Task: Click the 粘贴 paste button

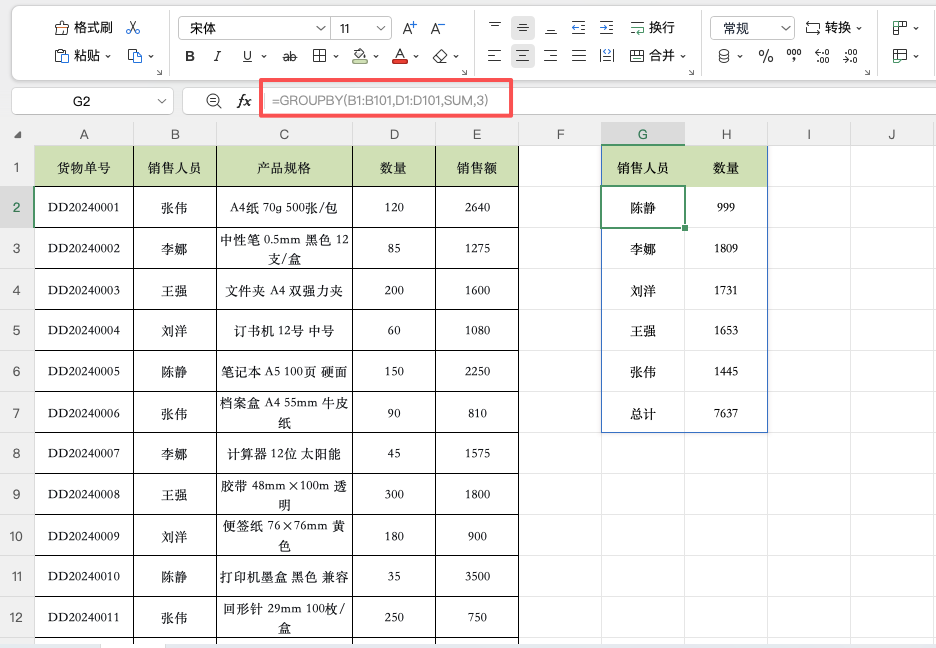Action: tap(77, 55)
